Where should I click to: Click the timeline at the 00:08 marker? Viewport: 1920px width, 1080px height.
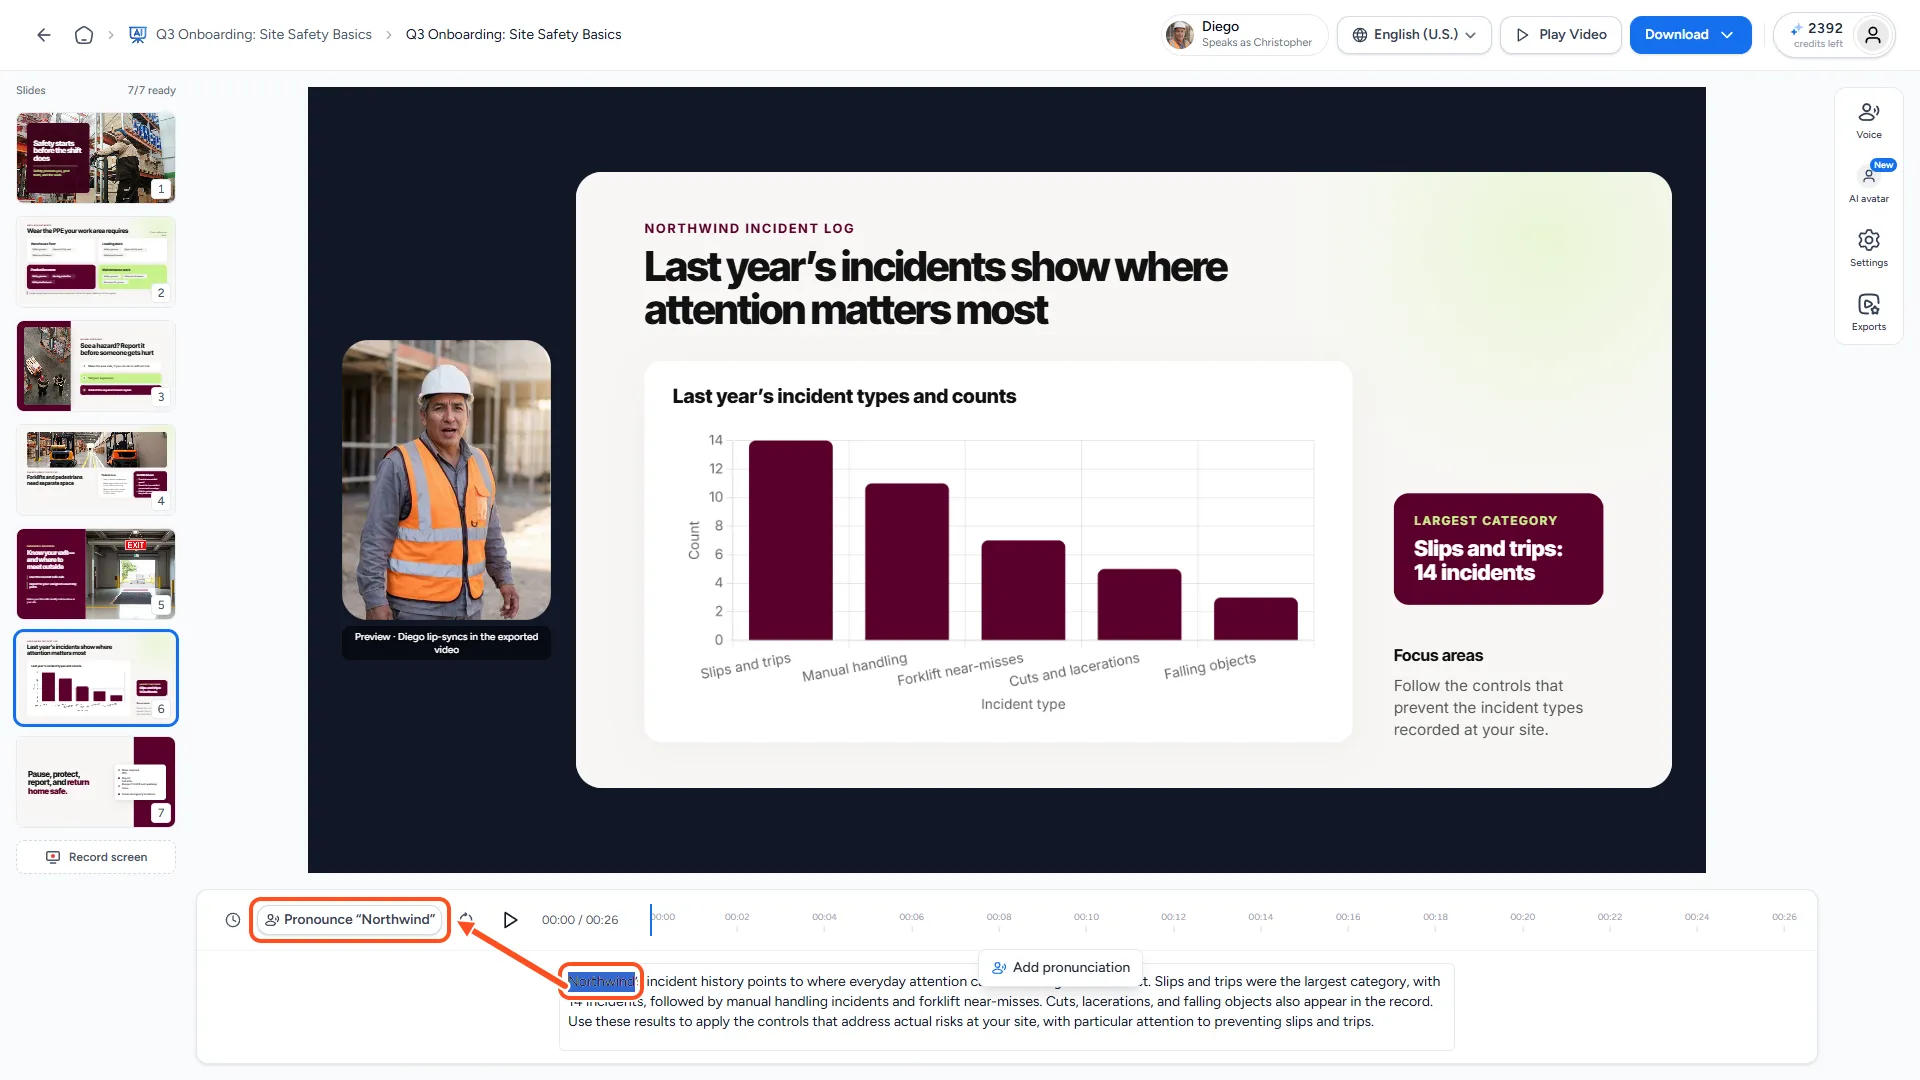(x=998, y=918)
